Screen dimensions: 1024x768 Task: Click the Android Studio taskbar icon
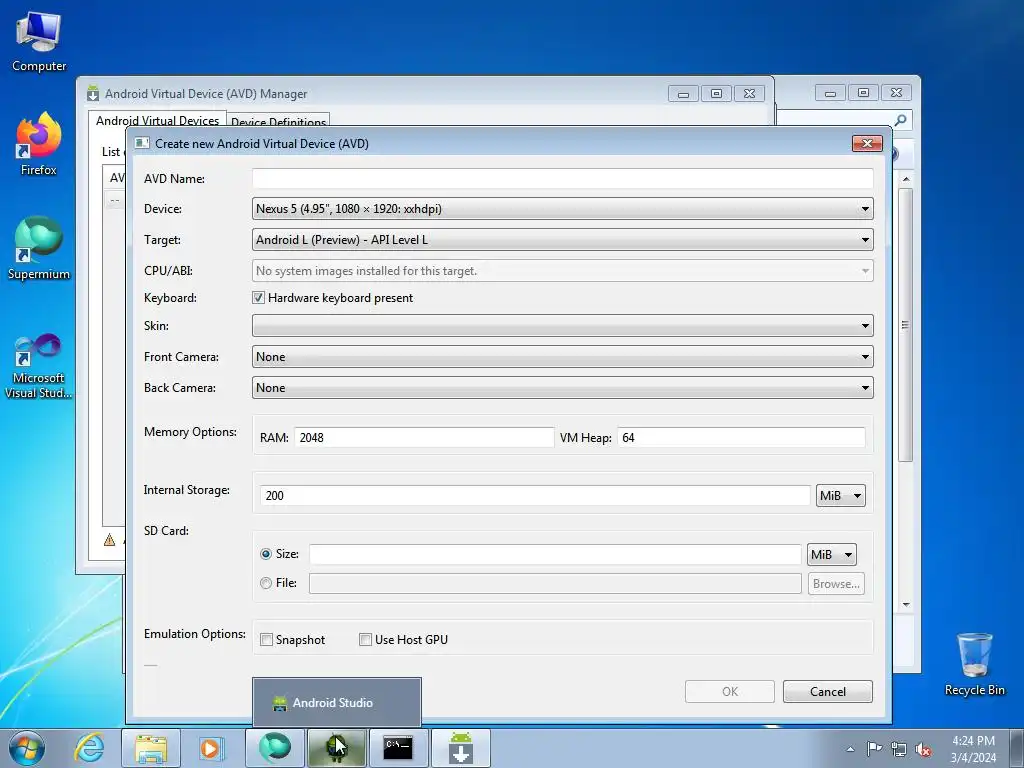[336, 748]
